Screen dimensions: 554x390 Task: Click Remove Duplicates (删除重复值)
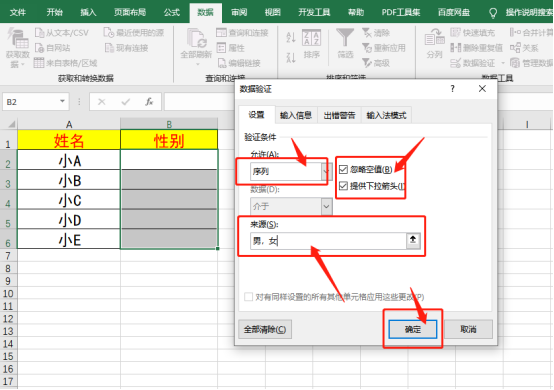point(477,48)
